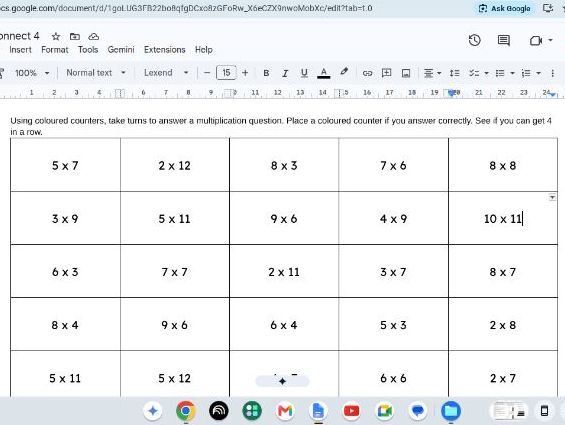This screenshot has width=565, height=425.
Task: Open the Normal text style dropdown
Action: (96, 73)
